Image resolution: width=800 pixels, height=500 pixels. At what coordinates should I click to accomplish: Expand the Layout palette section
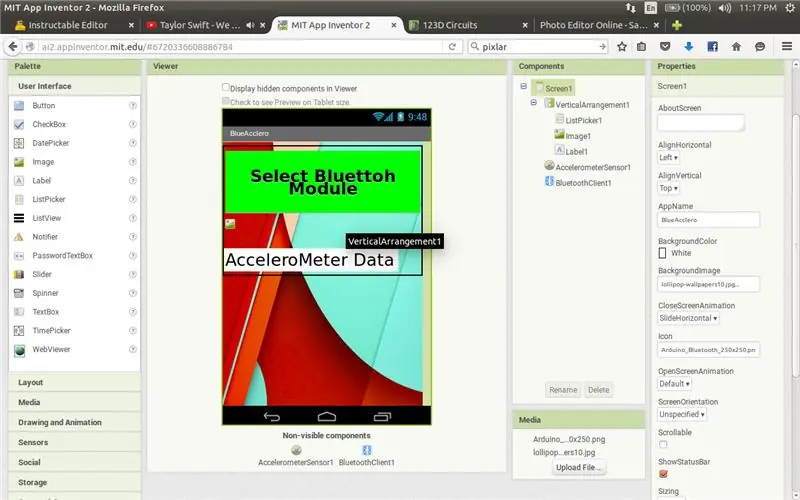74,383
